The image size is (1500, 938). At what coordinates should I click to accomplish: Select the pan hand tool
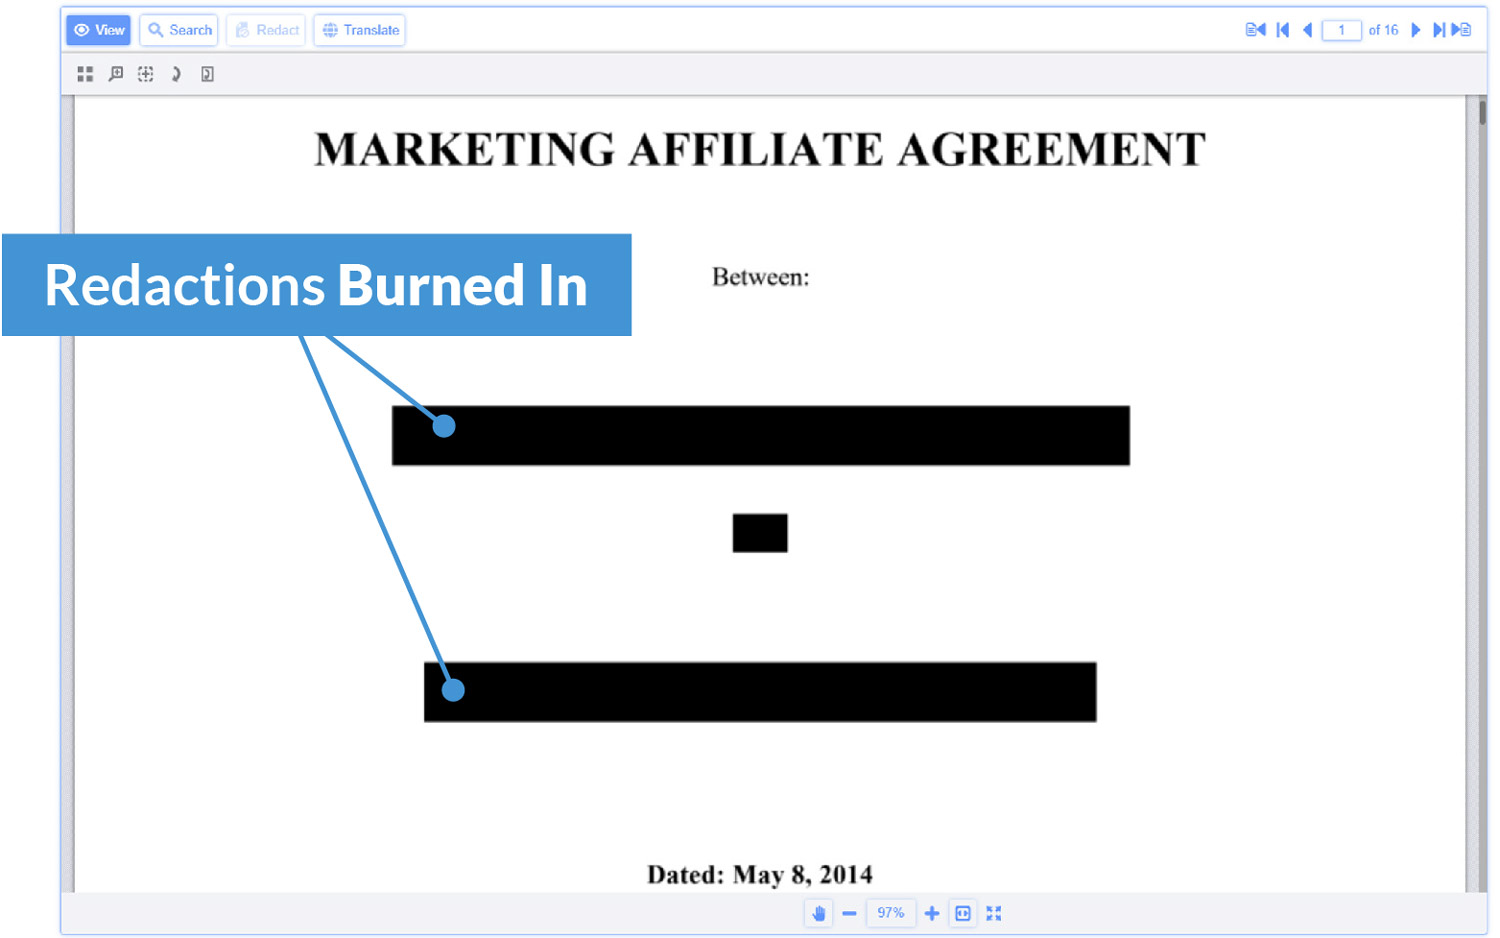818,912
